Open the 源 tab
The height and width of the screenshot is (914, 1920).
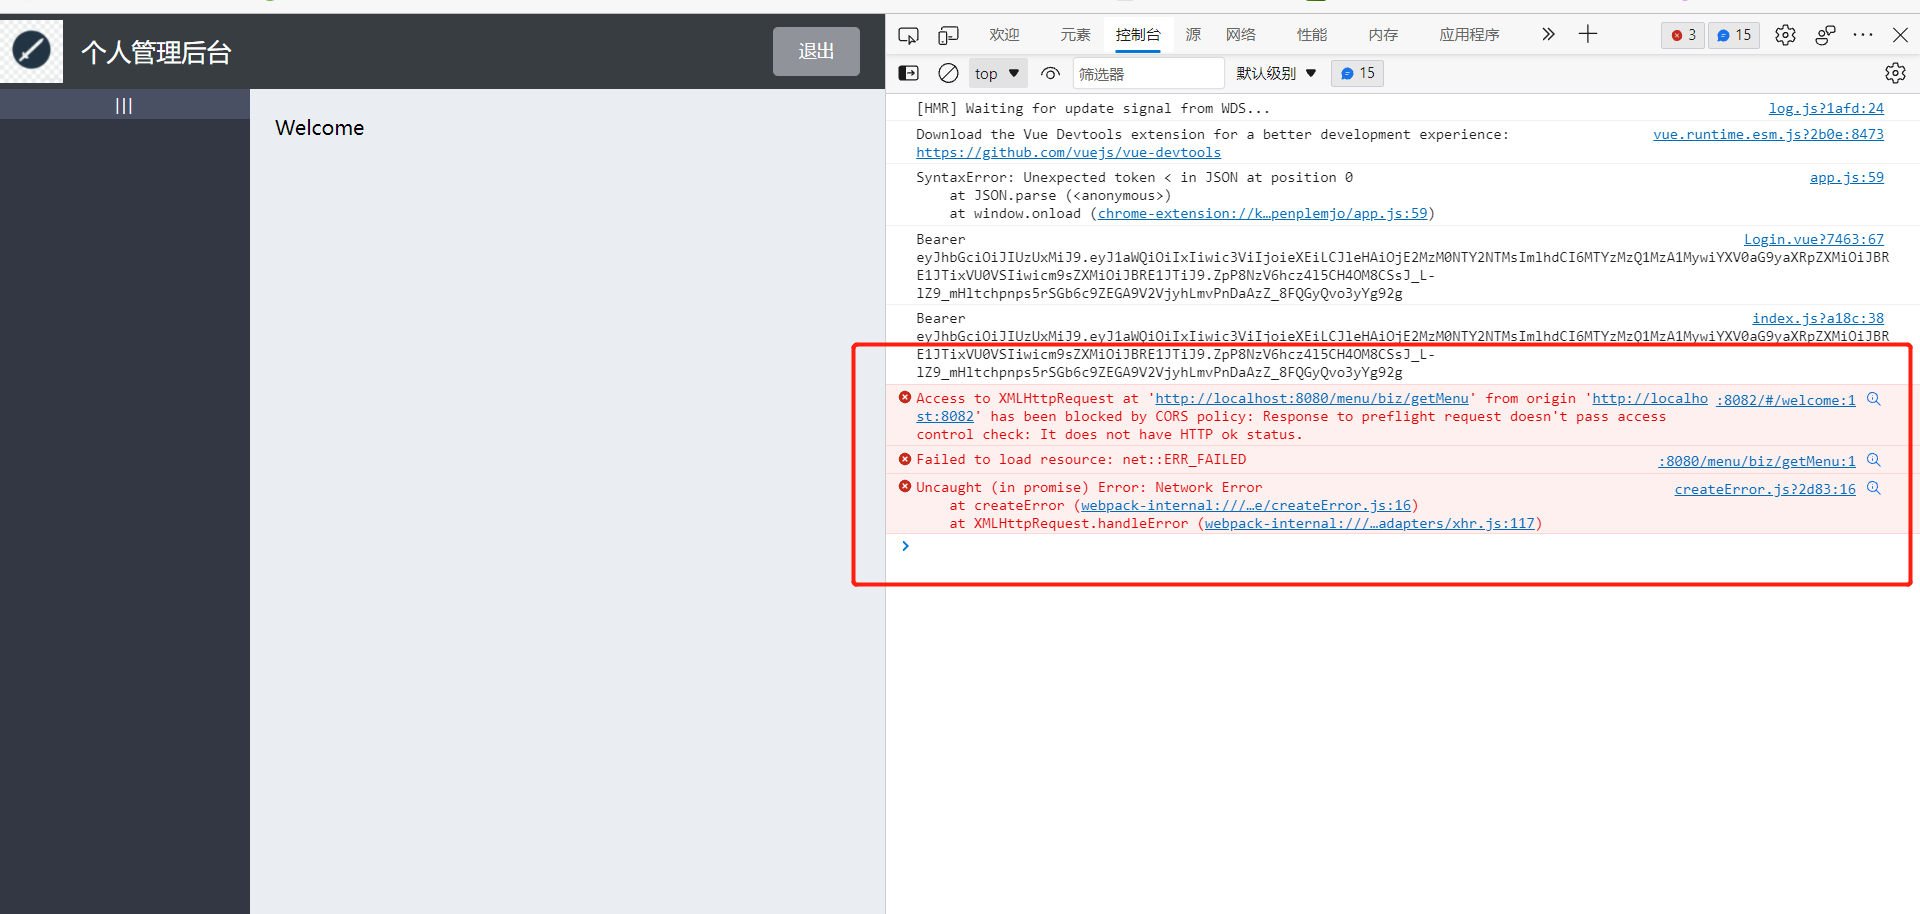point(1193,35)
